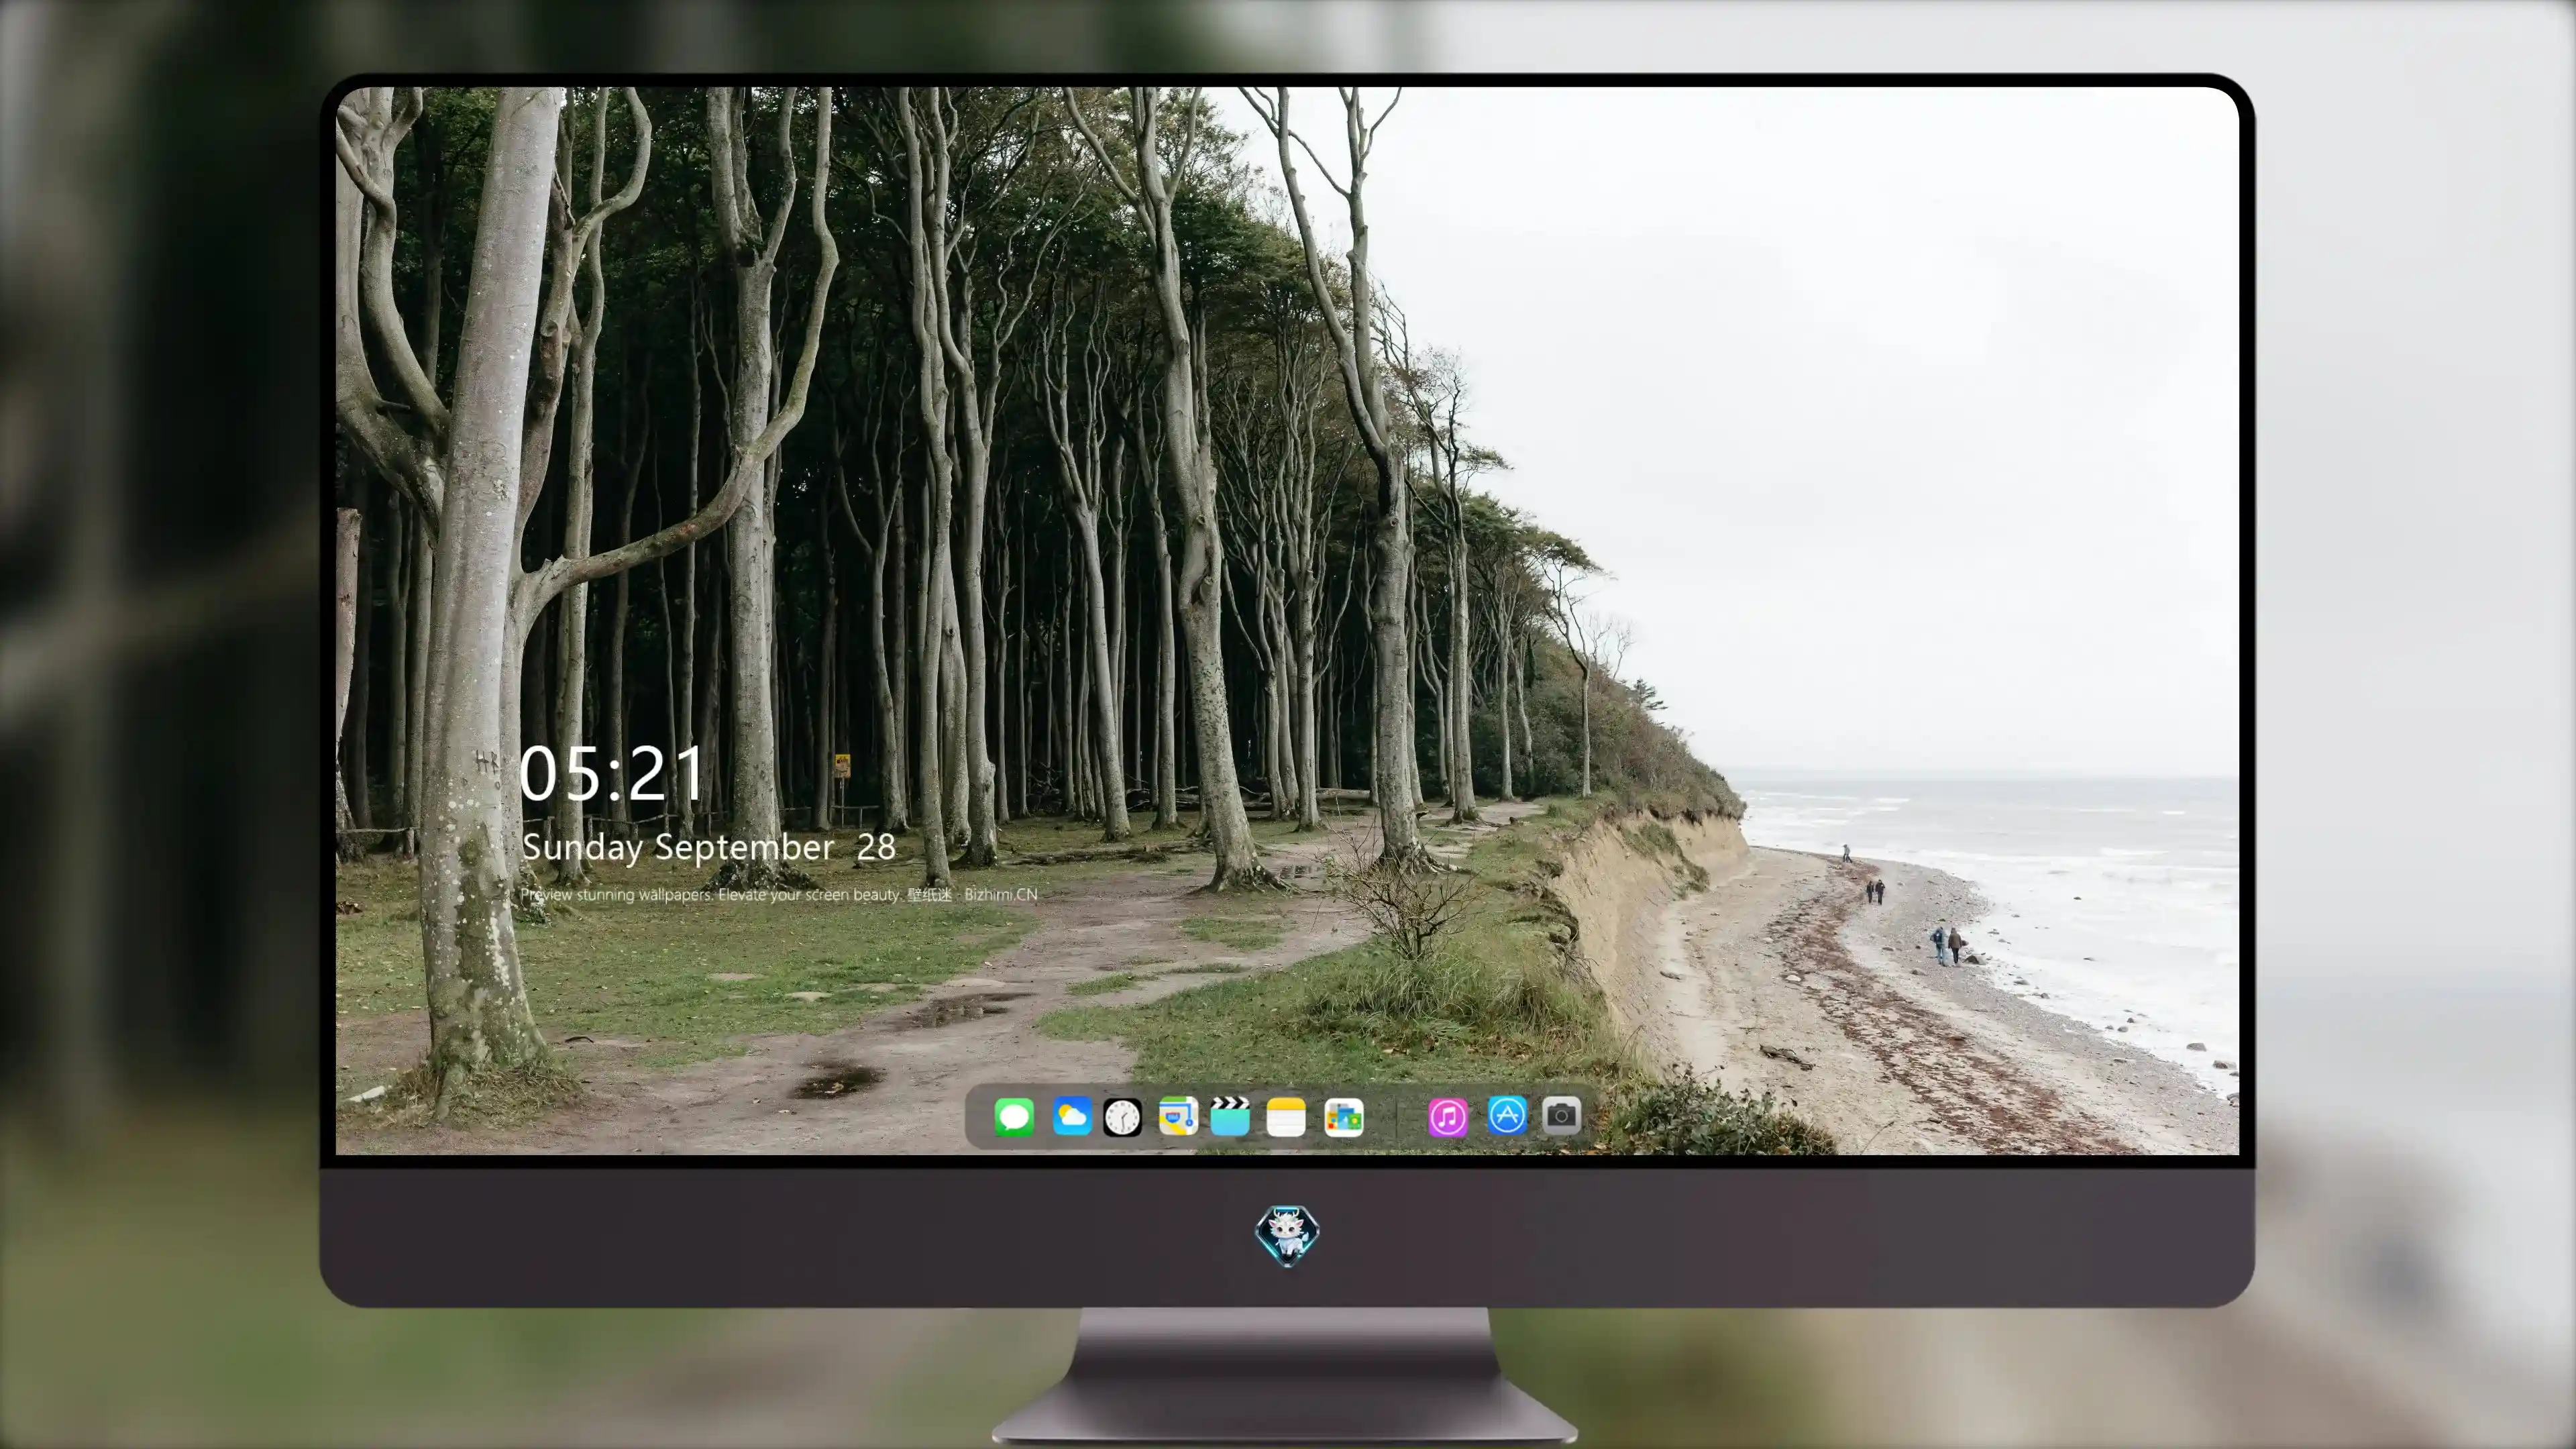This screenshot has width=2576, height=1449.
Task: Open the Photos gallery app icon
Action: point(1343,1117)
